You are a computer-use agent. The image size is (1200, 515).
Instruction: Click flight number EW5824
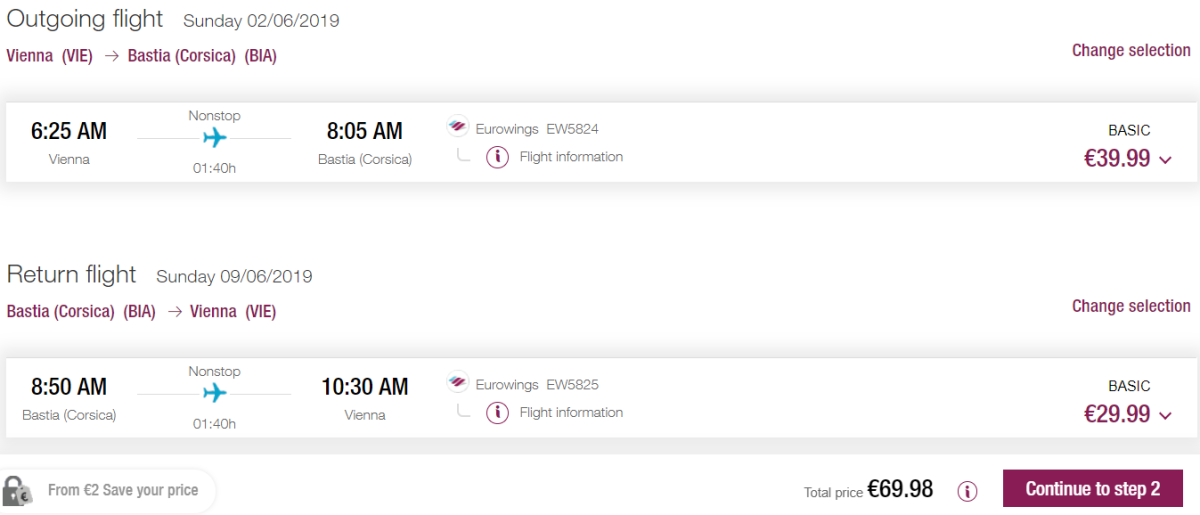[572, 129]
